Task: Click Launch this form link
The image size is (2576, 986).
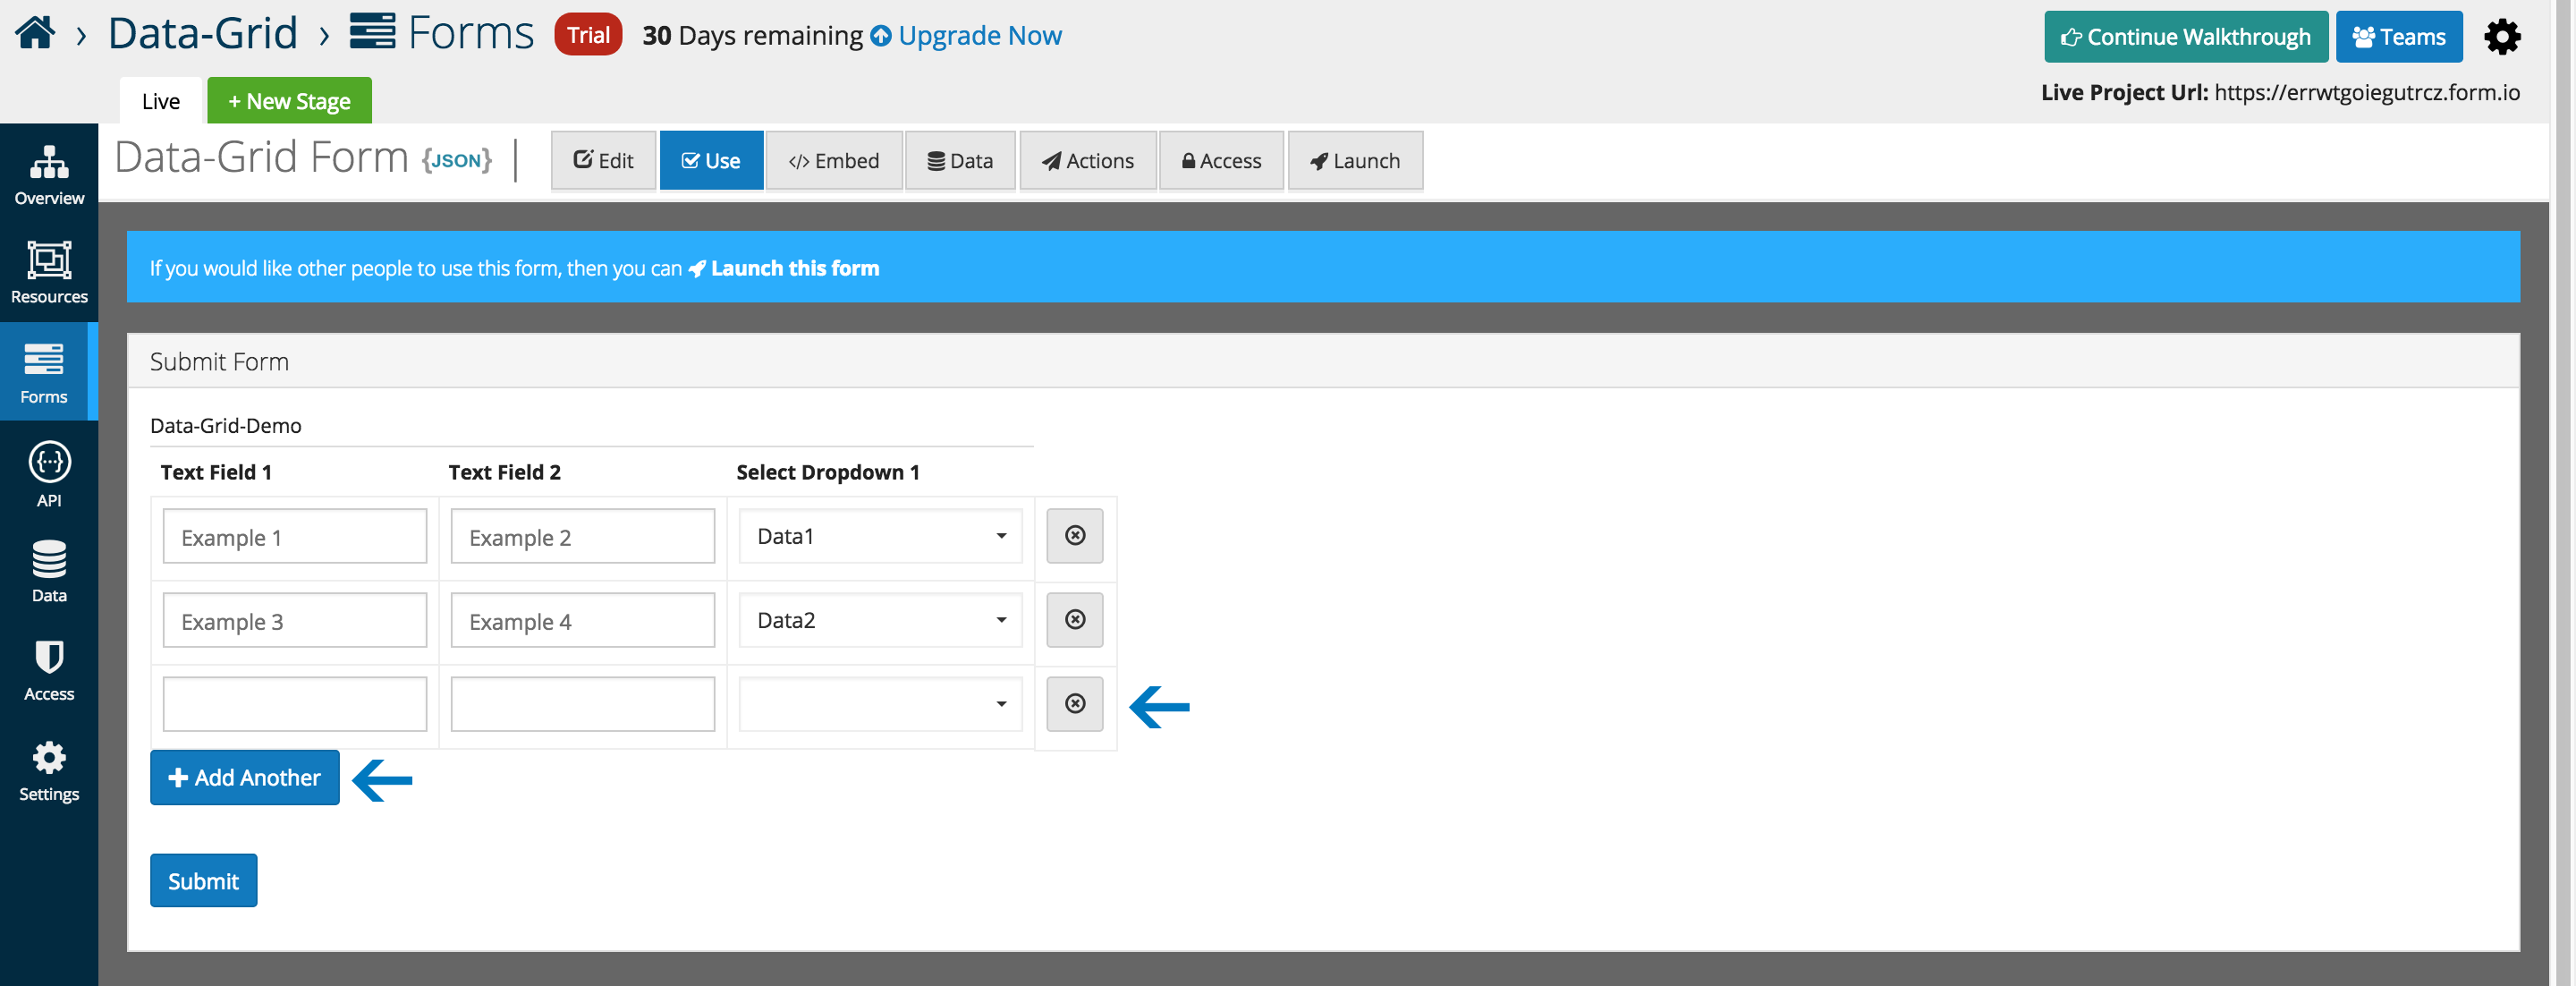Action: [784, 268]
